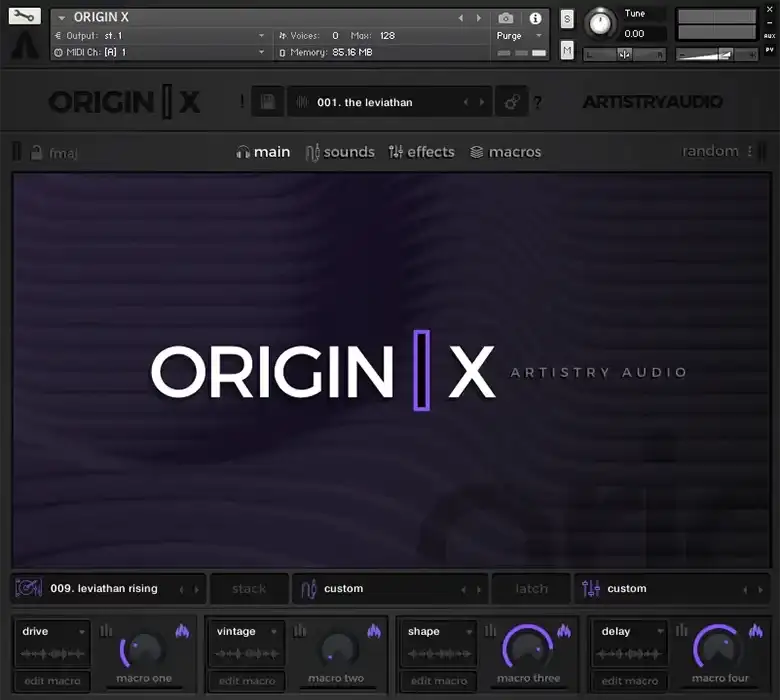Click the flame icon for macro three

[x=564, y=631]
